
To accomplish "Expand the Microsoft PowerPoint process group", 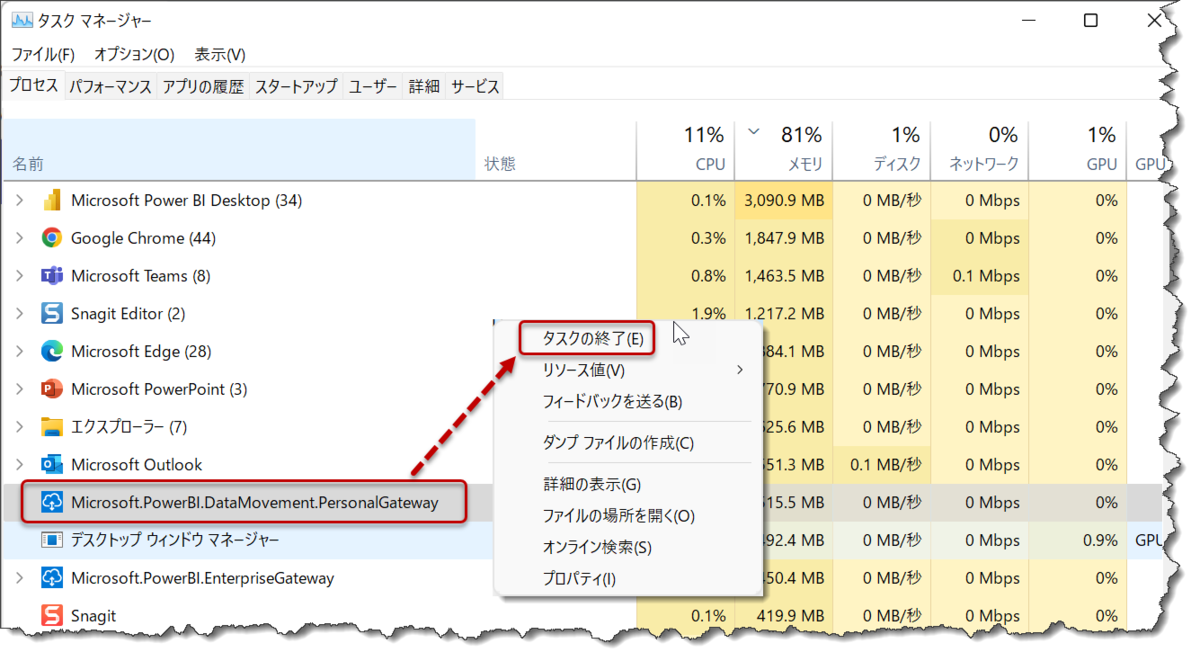I will (19, 389).
